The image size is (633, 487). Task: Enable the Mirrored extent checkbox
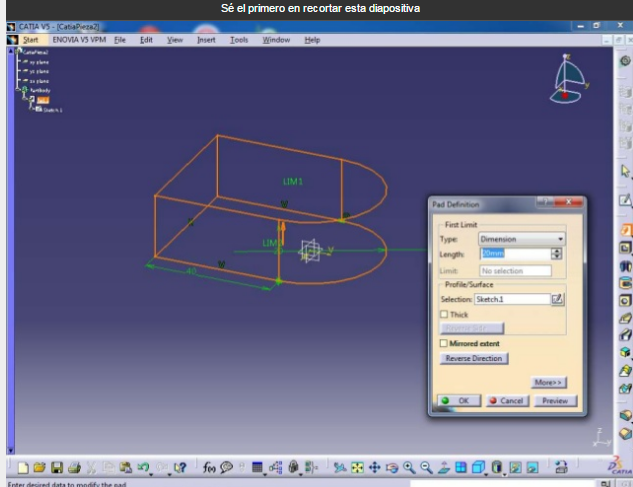(x=444, y=343)
